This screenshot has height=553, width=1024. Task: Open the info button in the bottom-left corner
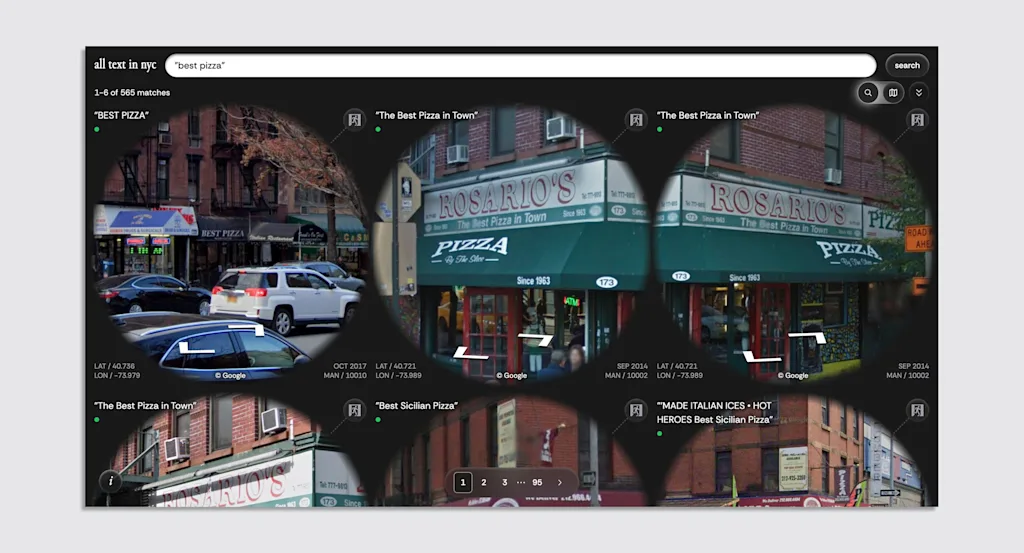coord(111,481)
